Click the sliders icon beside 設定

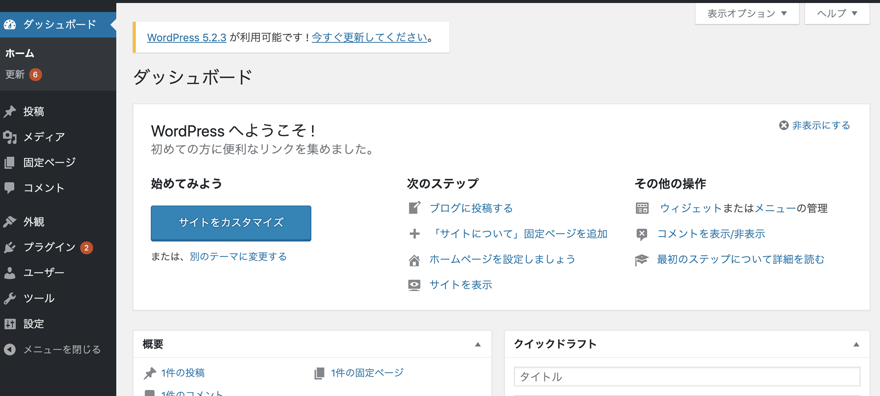pos(9,324)
